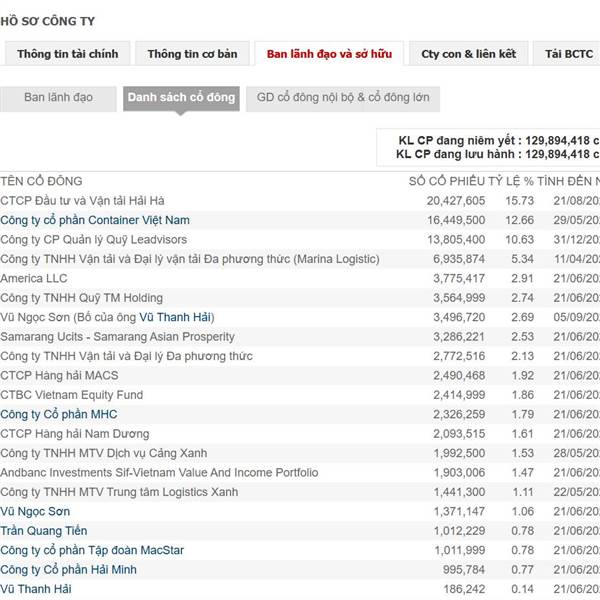Image resolution: width=600 pixels, height=600 pixels.
Task: Click the TÊN CỔ ĐÔNG column header
Action: point(41,181)
